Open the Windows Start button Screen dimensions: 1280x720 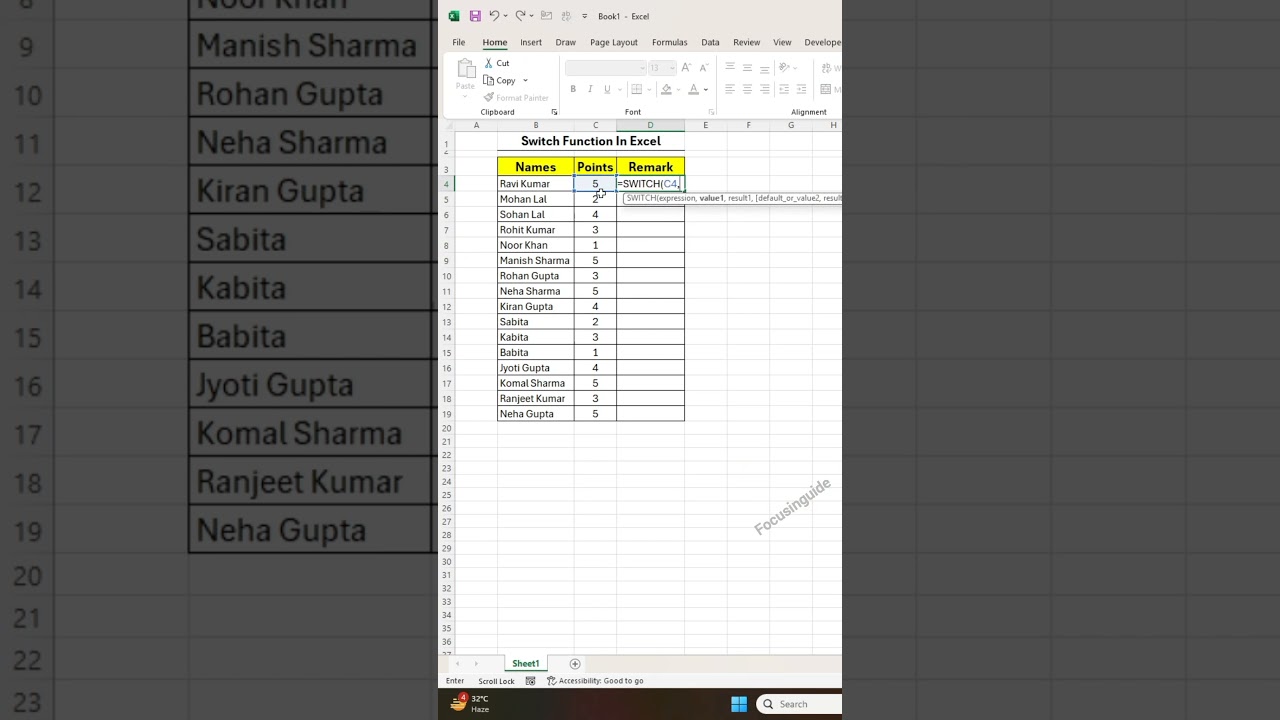(739, 704)
